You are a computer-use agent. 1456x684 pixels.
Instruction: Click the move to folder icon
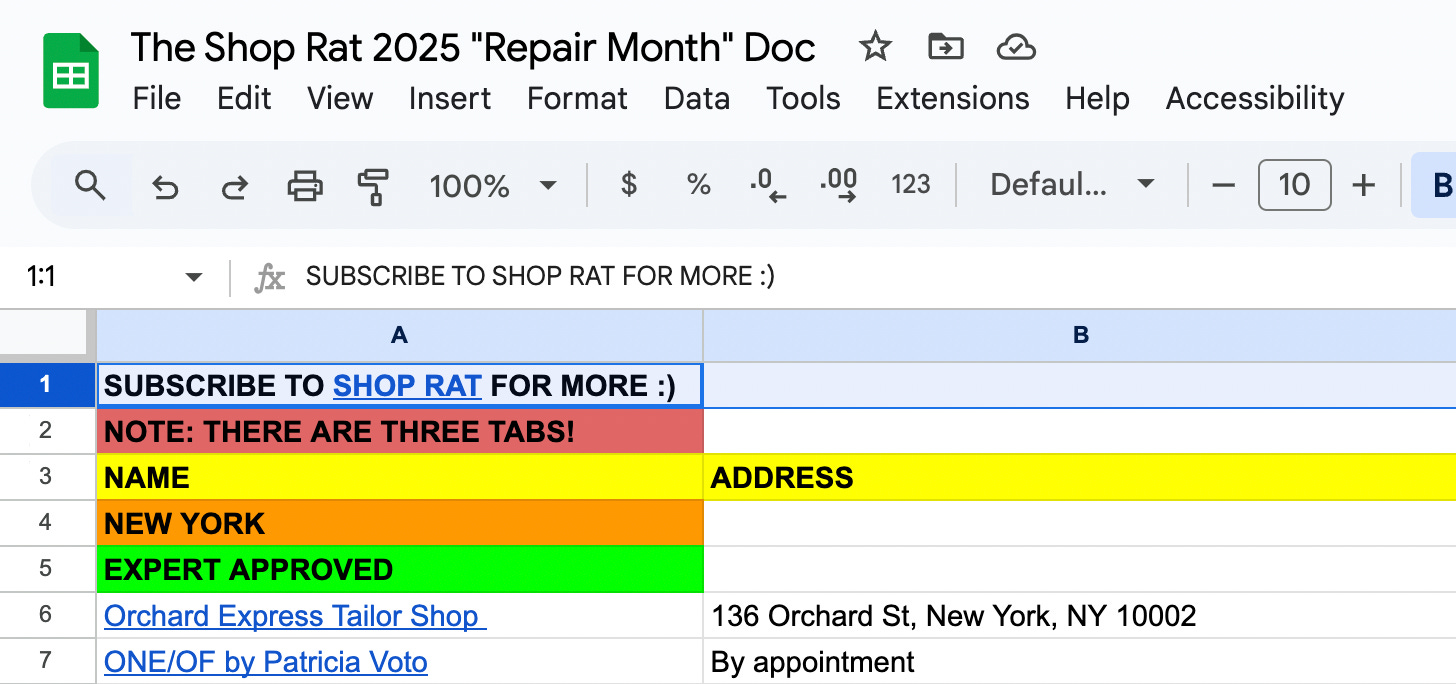[945, 47]
